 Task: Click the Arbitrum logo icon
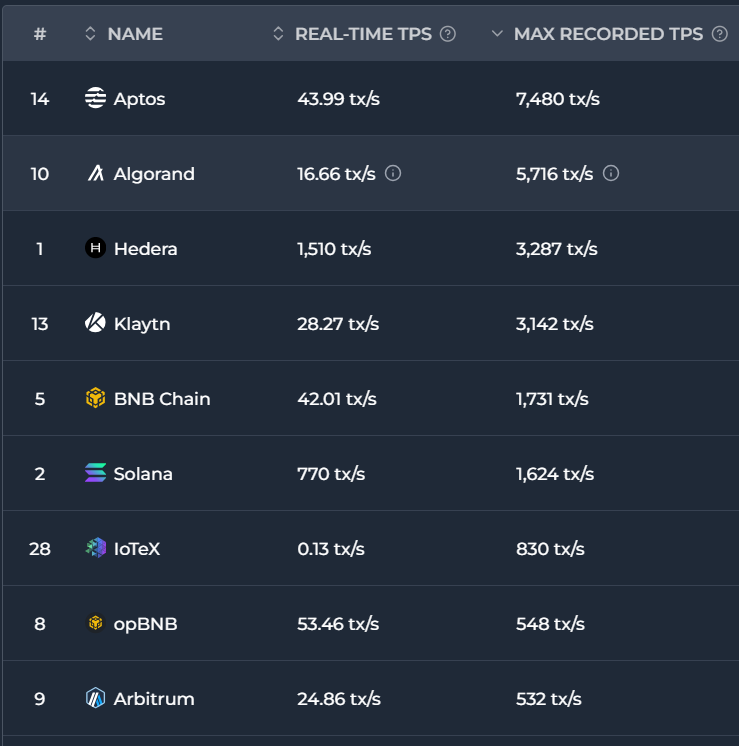95,698
